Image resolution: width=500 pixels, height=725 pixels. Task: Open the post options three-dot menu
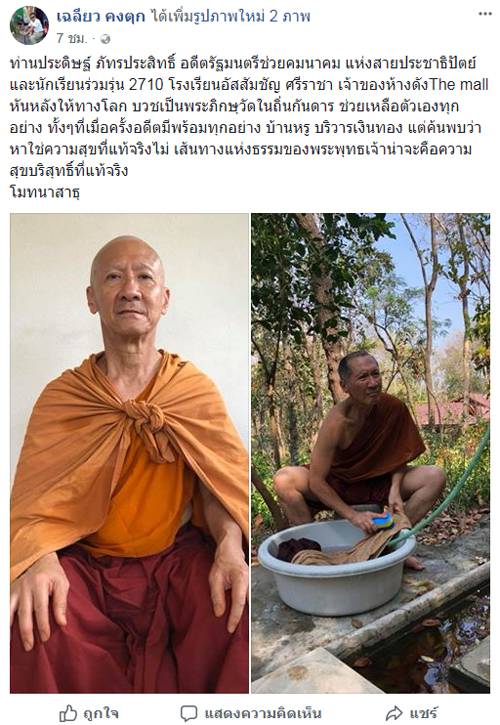coord(485,14)
